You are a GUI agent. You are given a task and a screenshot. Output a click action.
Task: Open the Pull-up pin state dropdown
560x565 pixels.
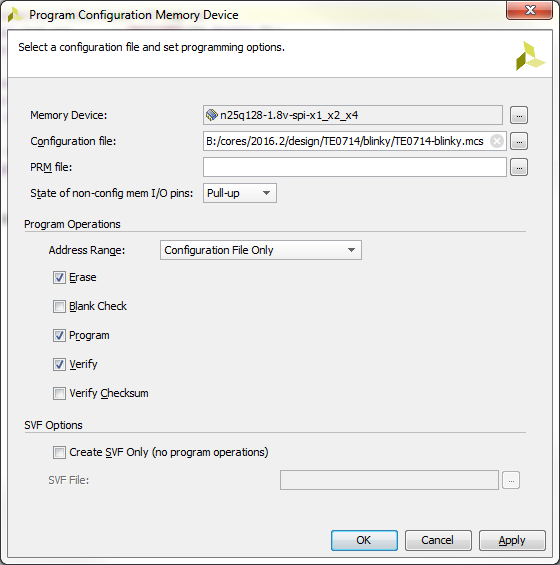(240, 193)
